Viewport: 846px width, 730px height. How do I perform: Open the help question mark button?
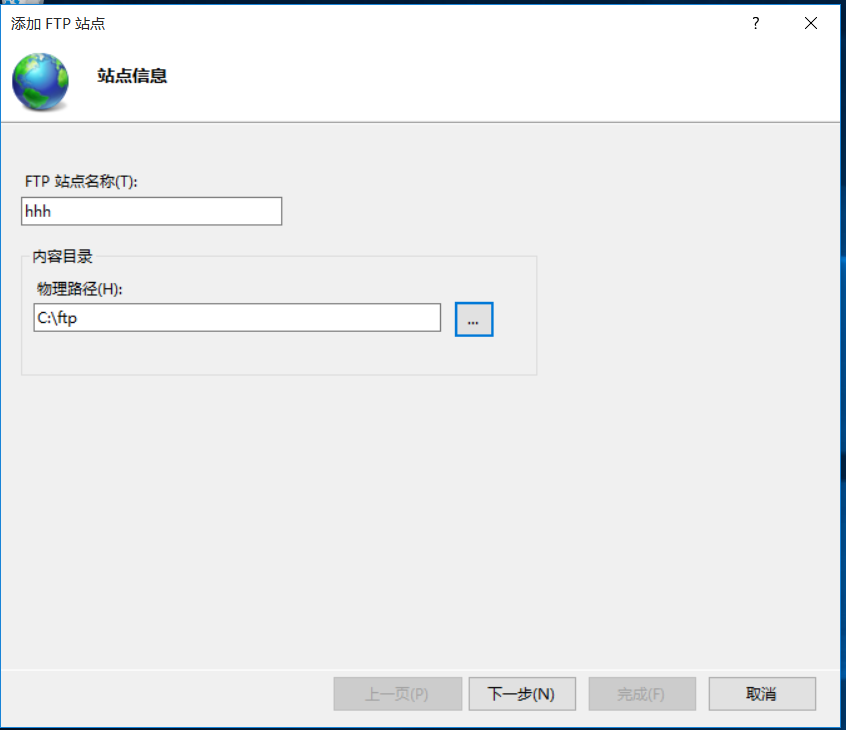pos(755,23)
